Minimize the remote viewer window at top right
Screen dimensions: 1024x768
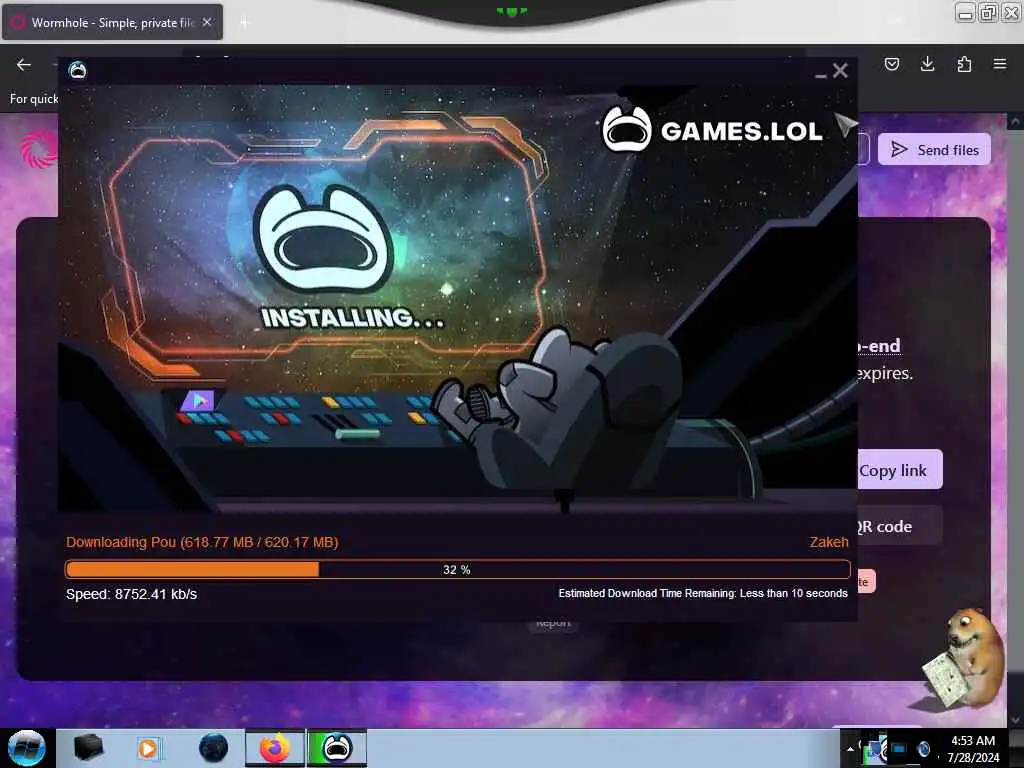tap(965, 12)
